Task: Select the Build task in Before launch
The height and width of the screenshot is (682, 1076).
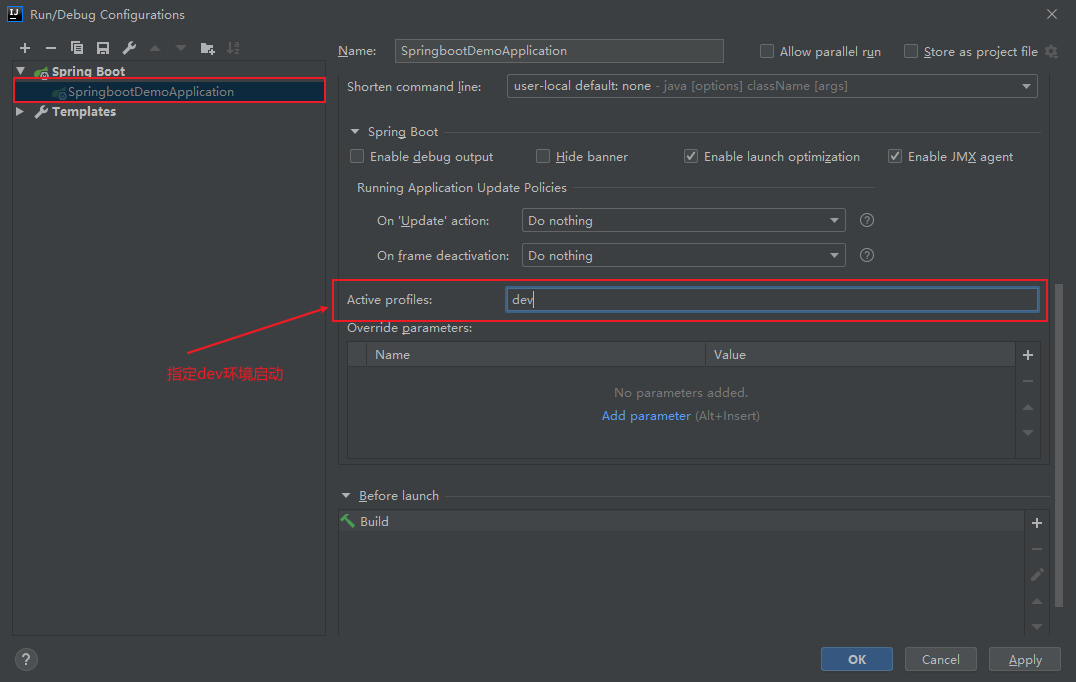Action: pos(375,522)
